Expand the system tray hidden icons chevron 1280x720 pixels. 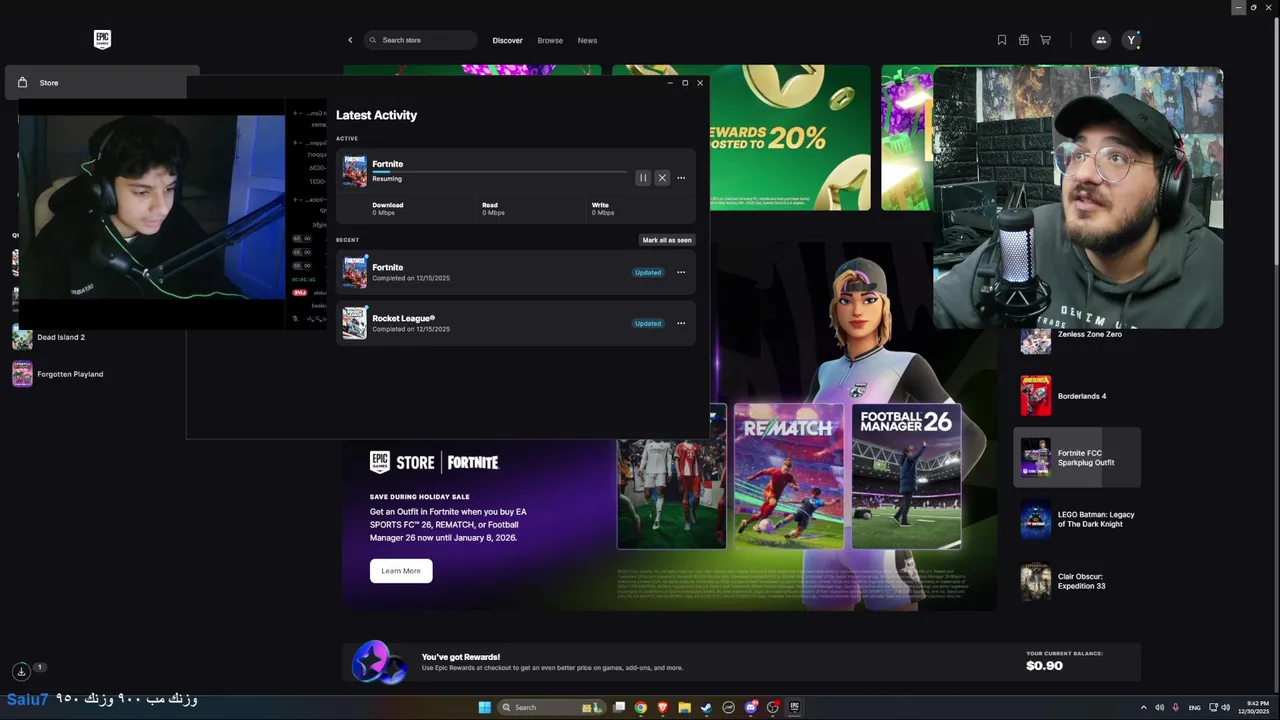coord(1143,707)
